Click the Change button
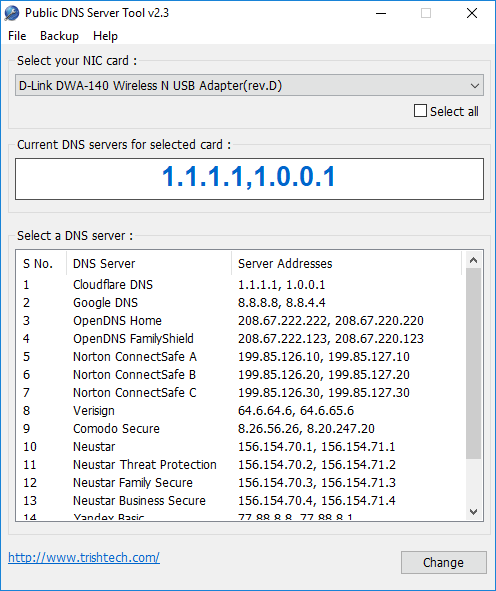496x591 pixels. click(x=444, y=562)
